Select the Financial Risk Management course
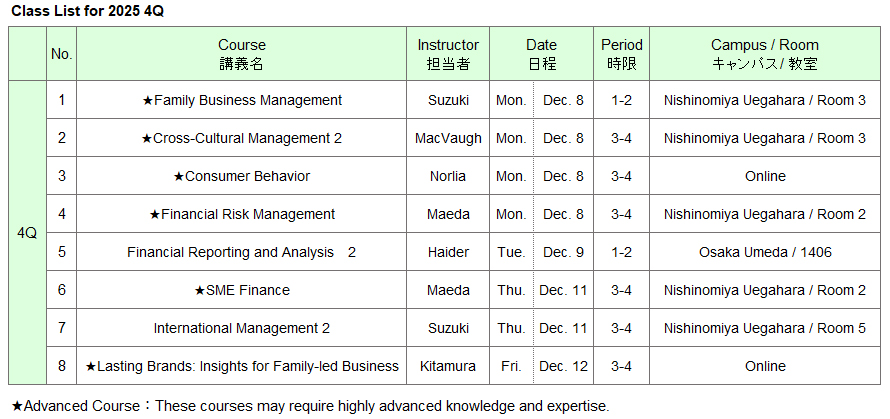Image resolution: width=890 pixels, height=419 pixels. (242, 214)
